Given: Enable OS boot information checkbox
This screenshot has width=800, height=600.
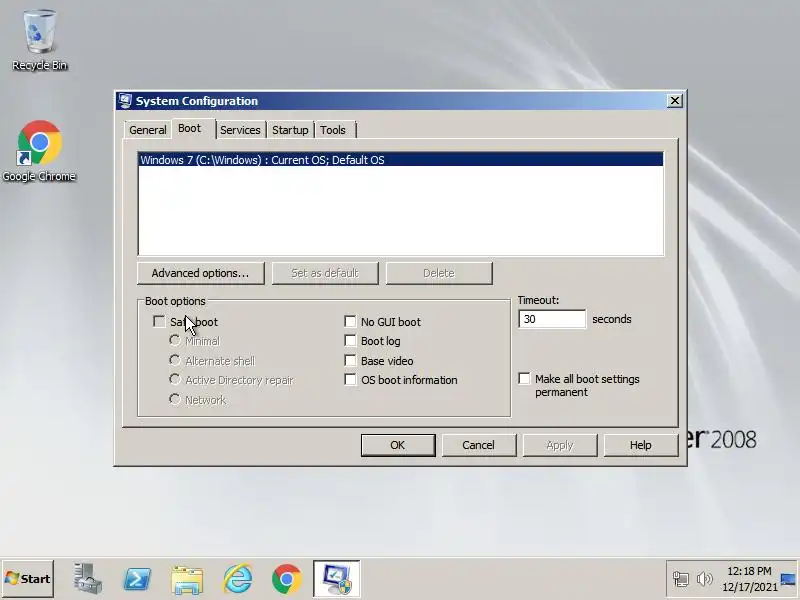Looking at the screenshot, I should (x=350, y=380).
